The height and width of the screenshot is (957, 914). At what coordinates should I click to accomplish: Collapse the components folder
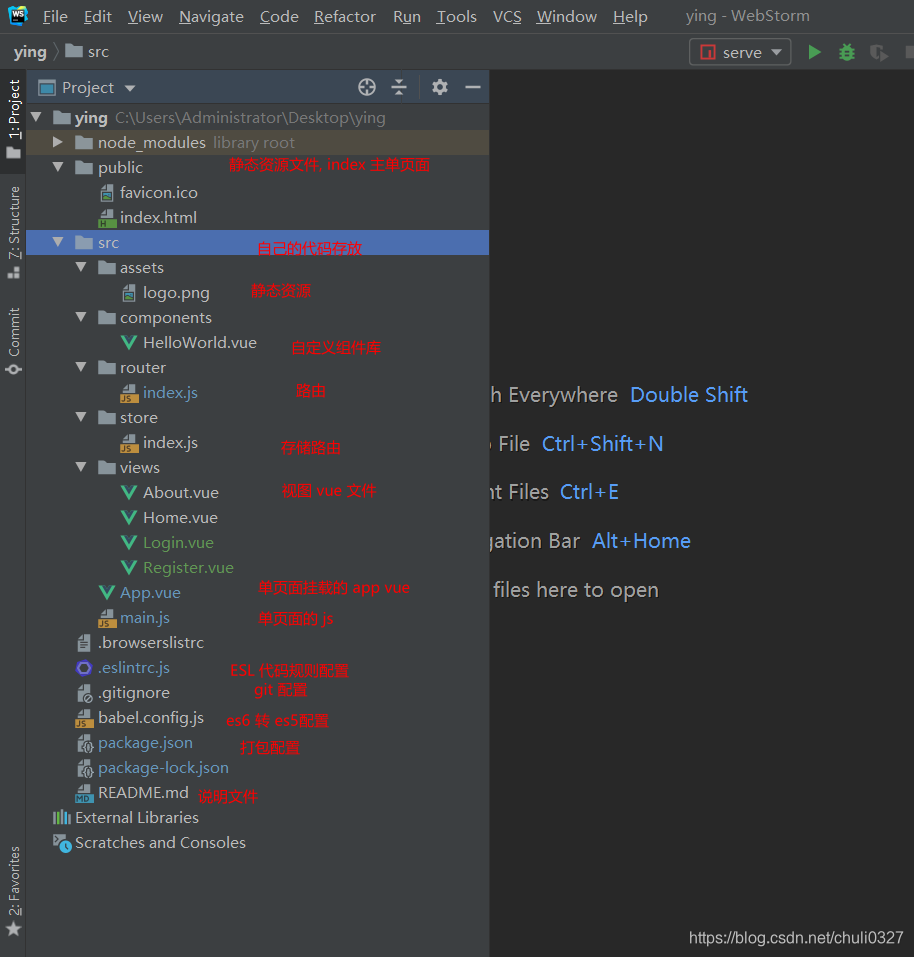(x=81, y=317)
